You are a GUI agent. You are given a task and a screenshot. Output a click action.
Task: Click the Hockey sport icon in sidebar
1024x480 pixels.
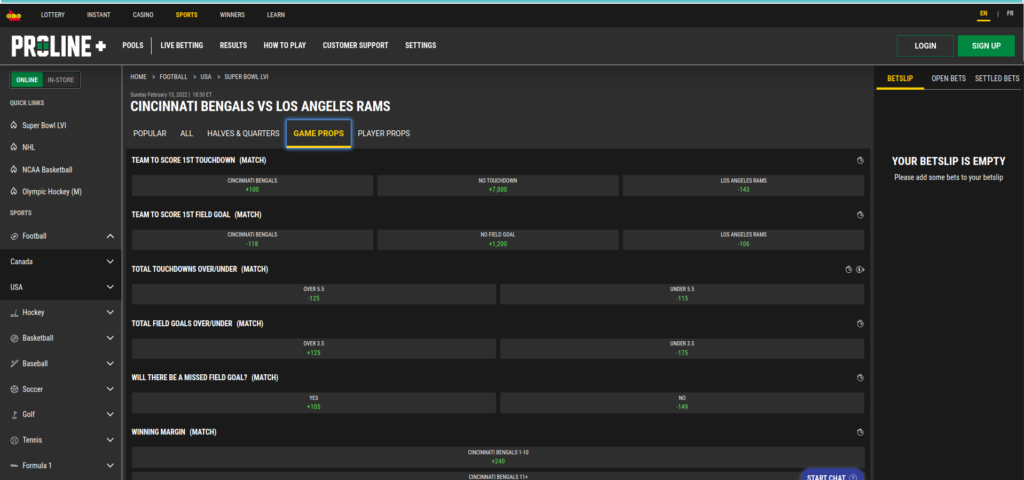[x=13, y=312]
